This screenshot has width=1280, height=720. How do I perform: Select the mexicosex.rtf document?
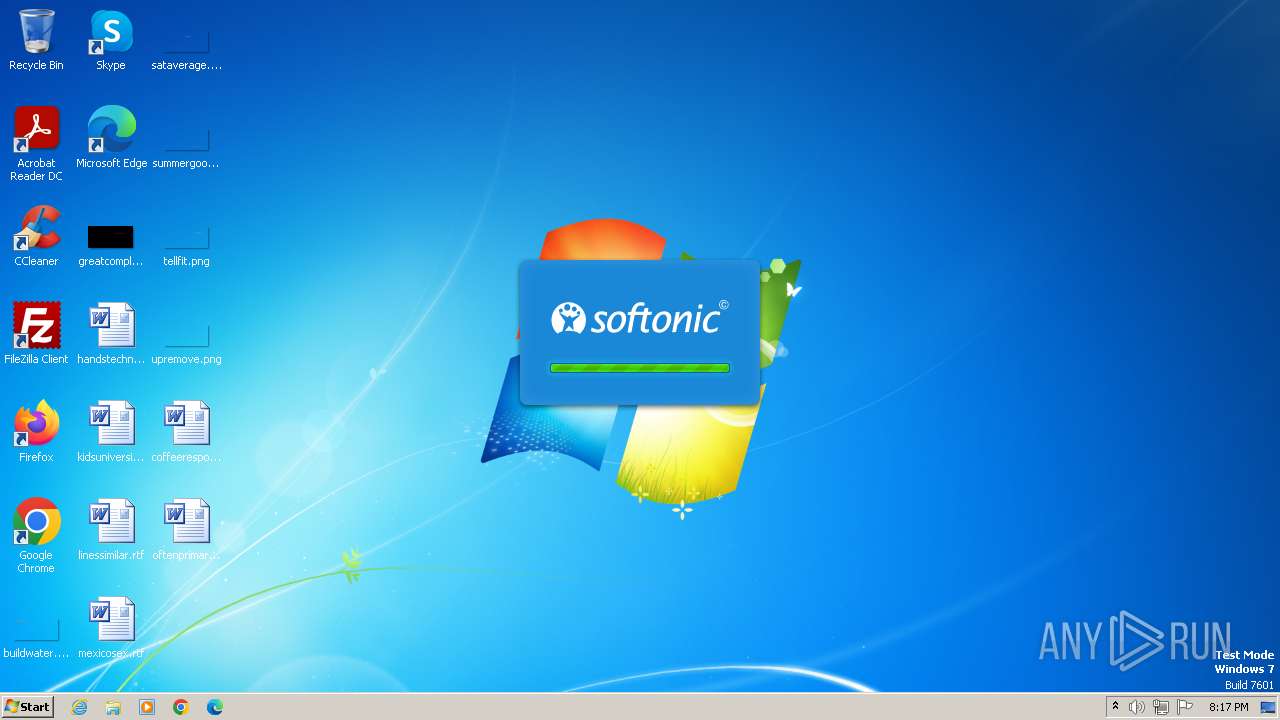(111, 628)
